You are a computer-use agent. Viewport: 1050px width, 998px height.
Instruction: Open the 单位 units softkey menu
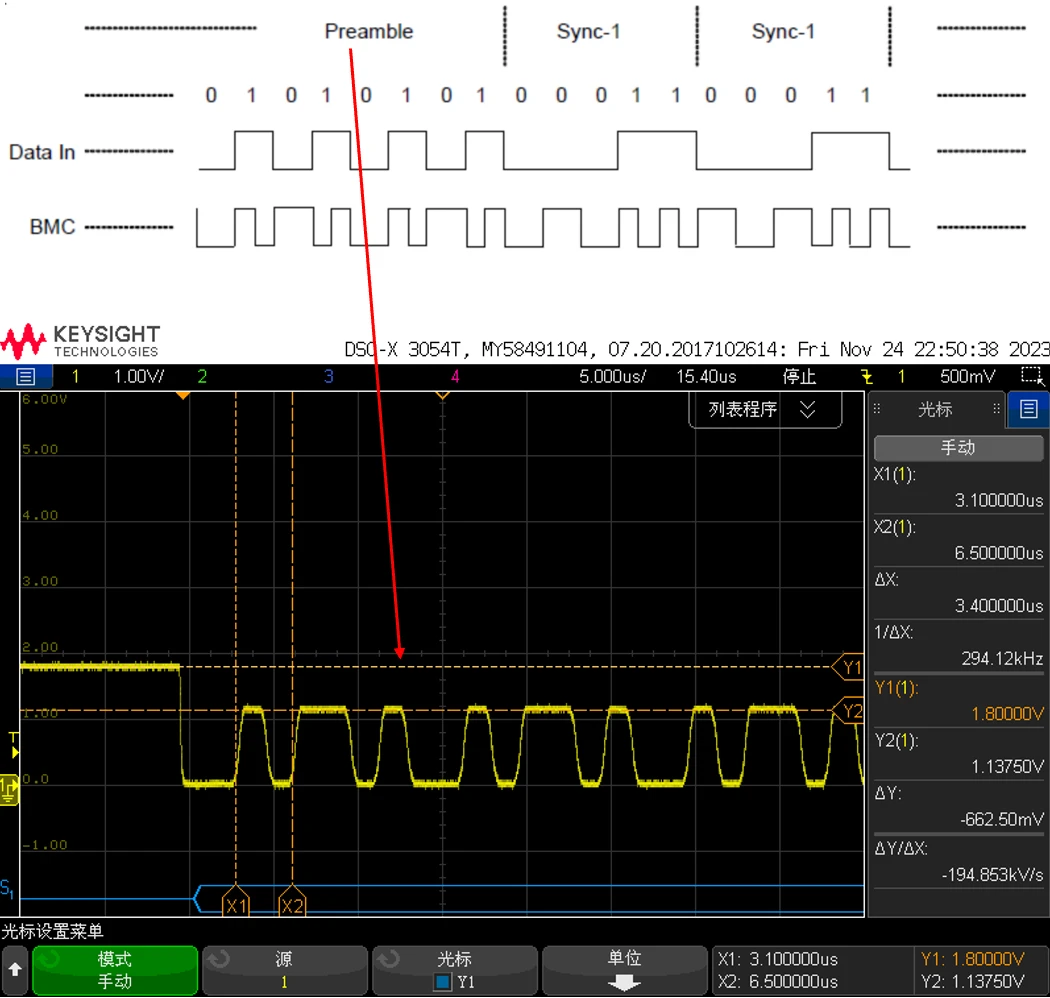click(x=624, y=970)
